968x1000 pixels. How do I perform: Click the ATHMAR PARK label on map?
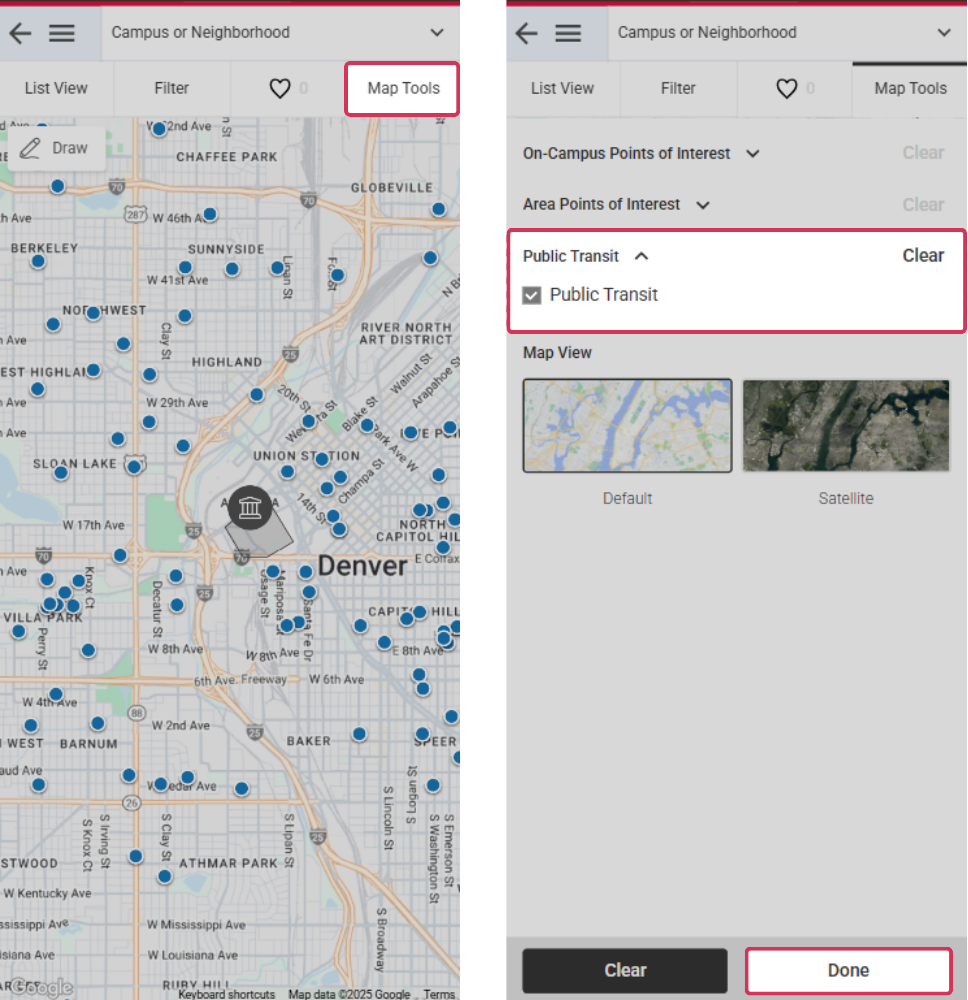pos(228,863)
